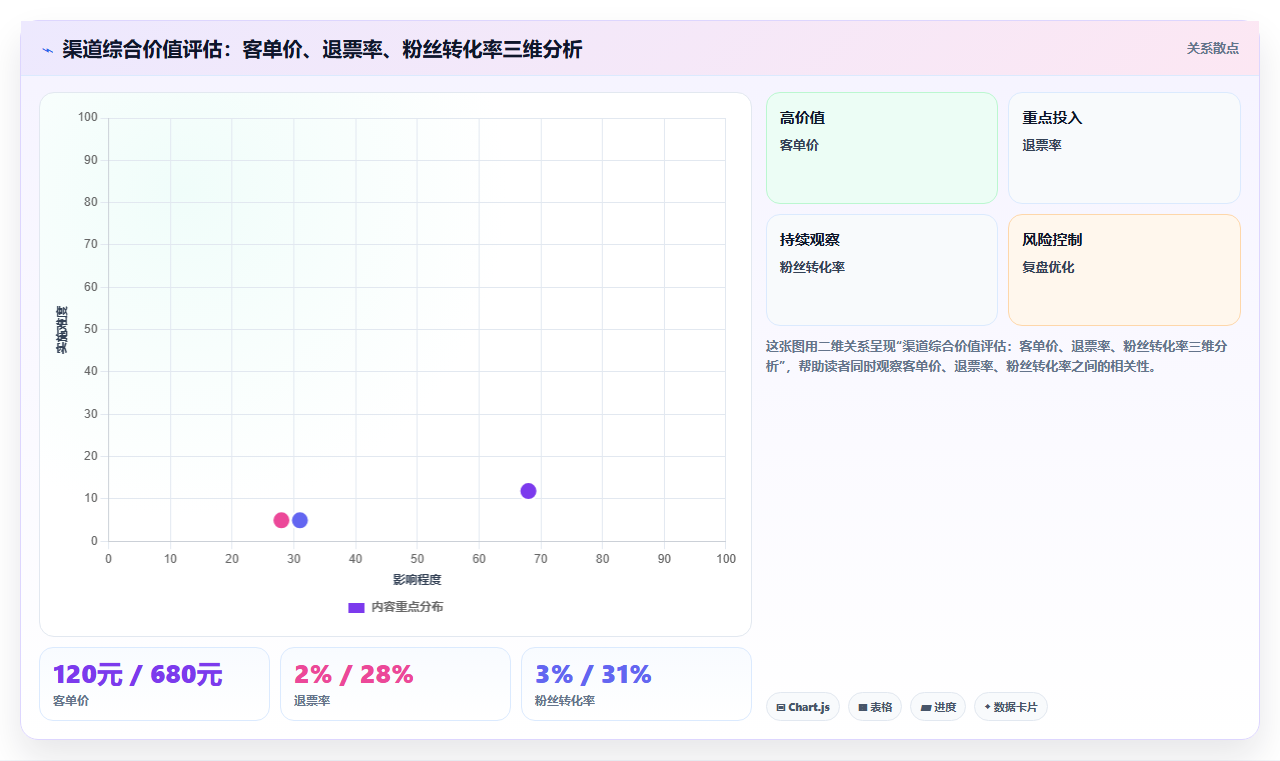Open the 重点投入 quadrant card

click(1124, 148)
